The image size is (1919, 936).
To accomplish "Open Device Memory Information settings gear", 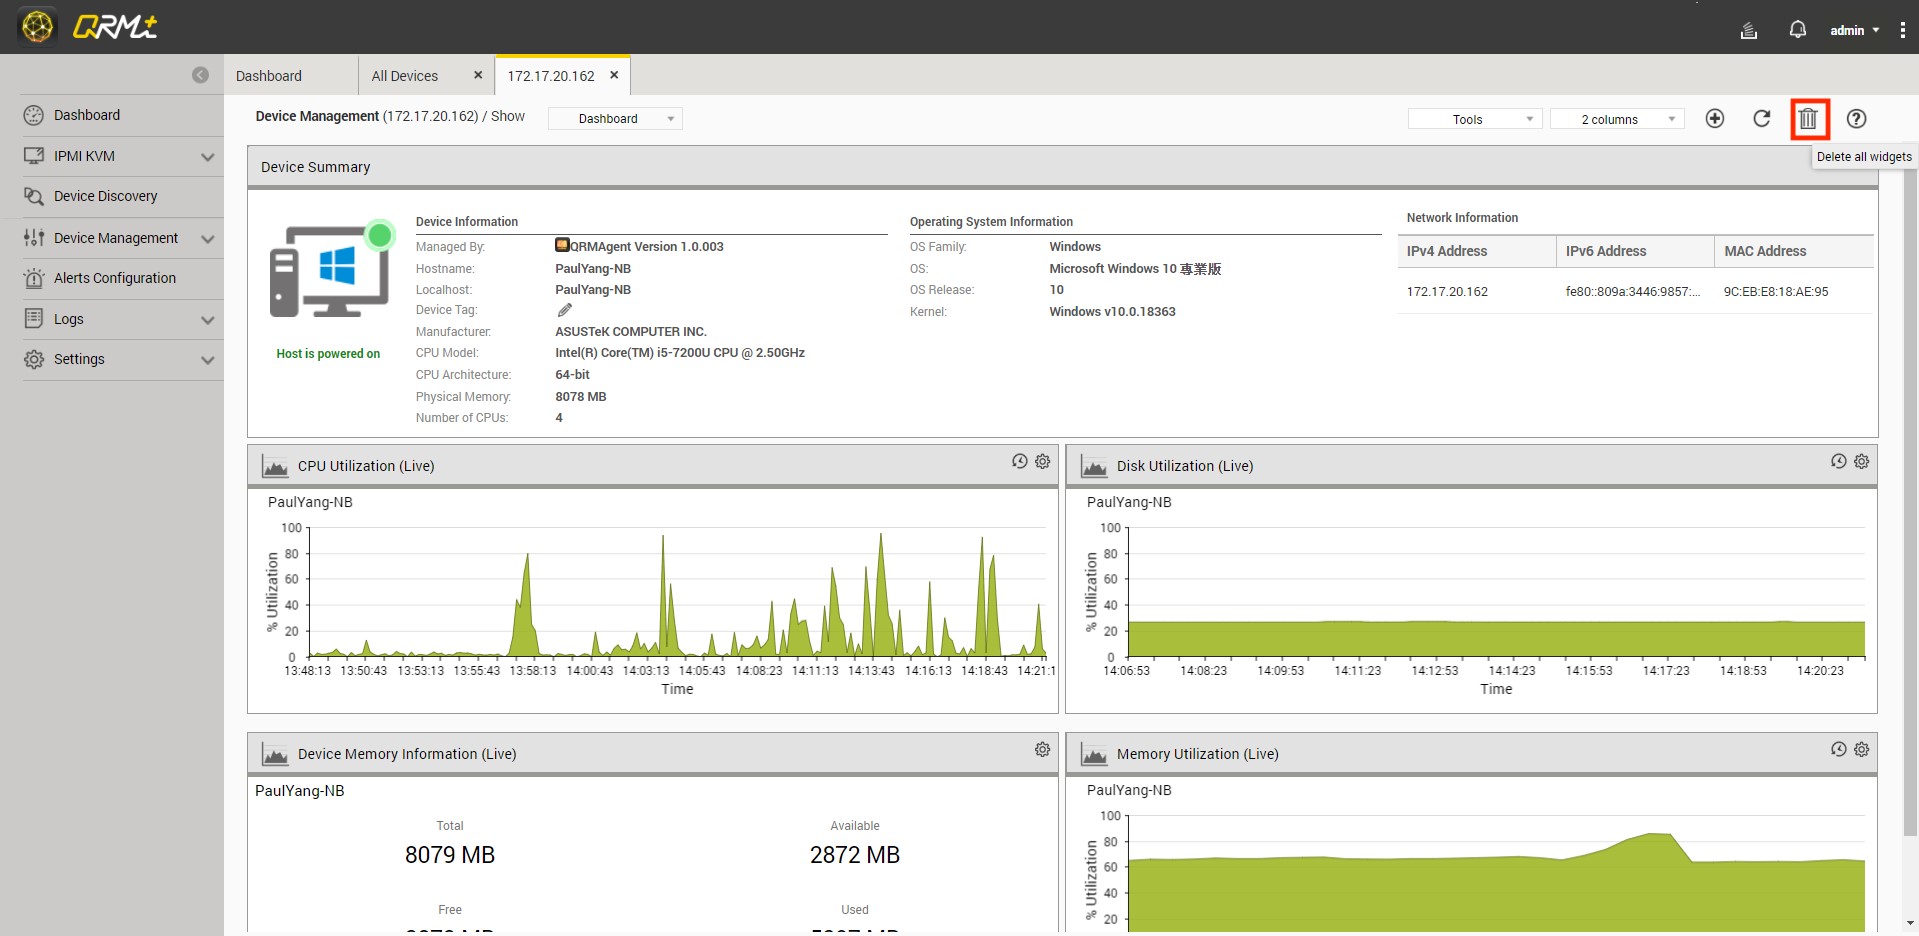I will (1042, 749).
